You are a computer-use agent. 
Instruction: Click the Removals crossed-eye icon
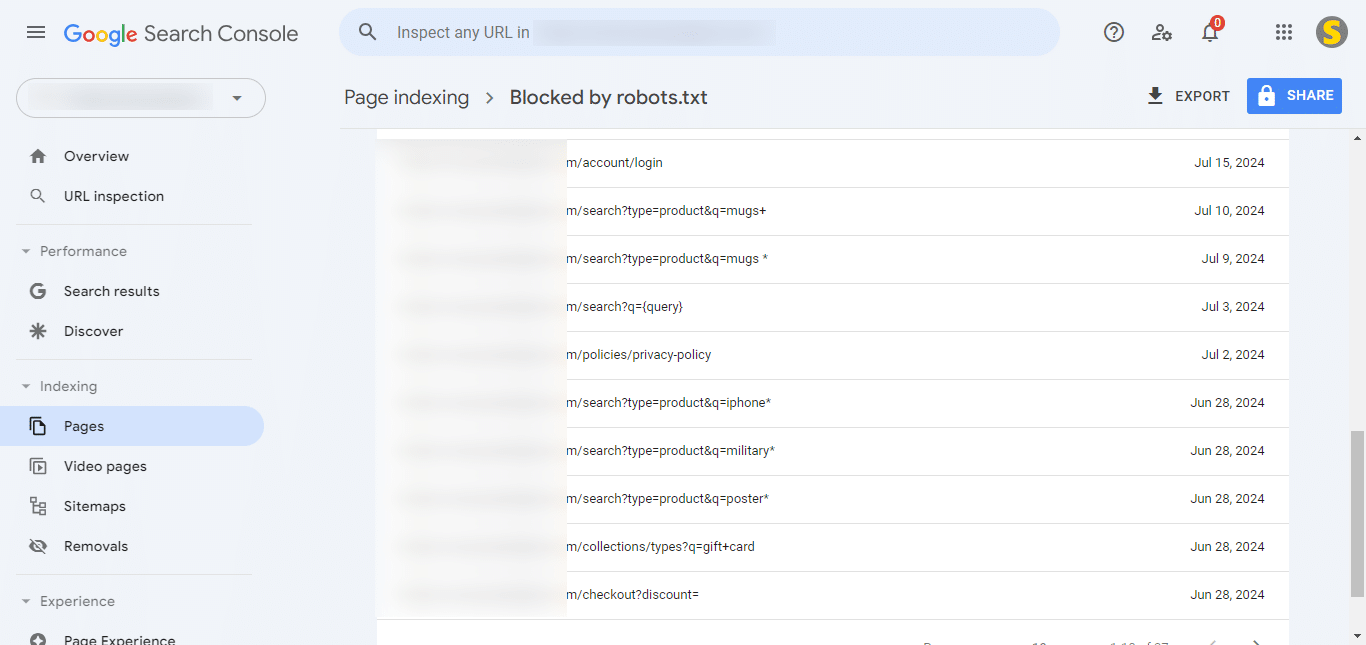(38, 546)
